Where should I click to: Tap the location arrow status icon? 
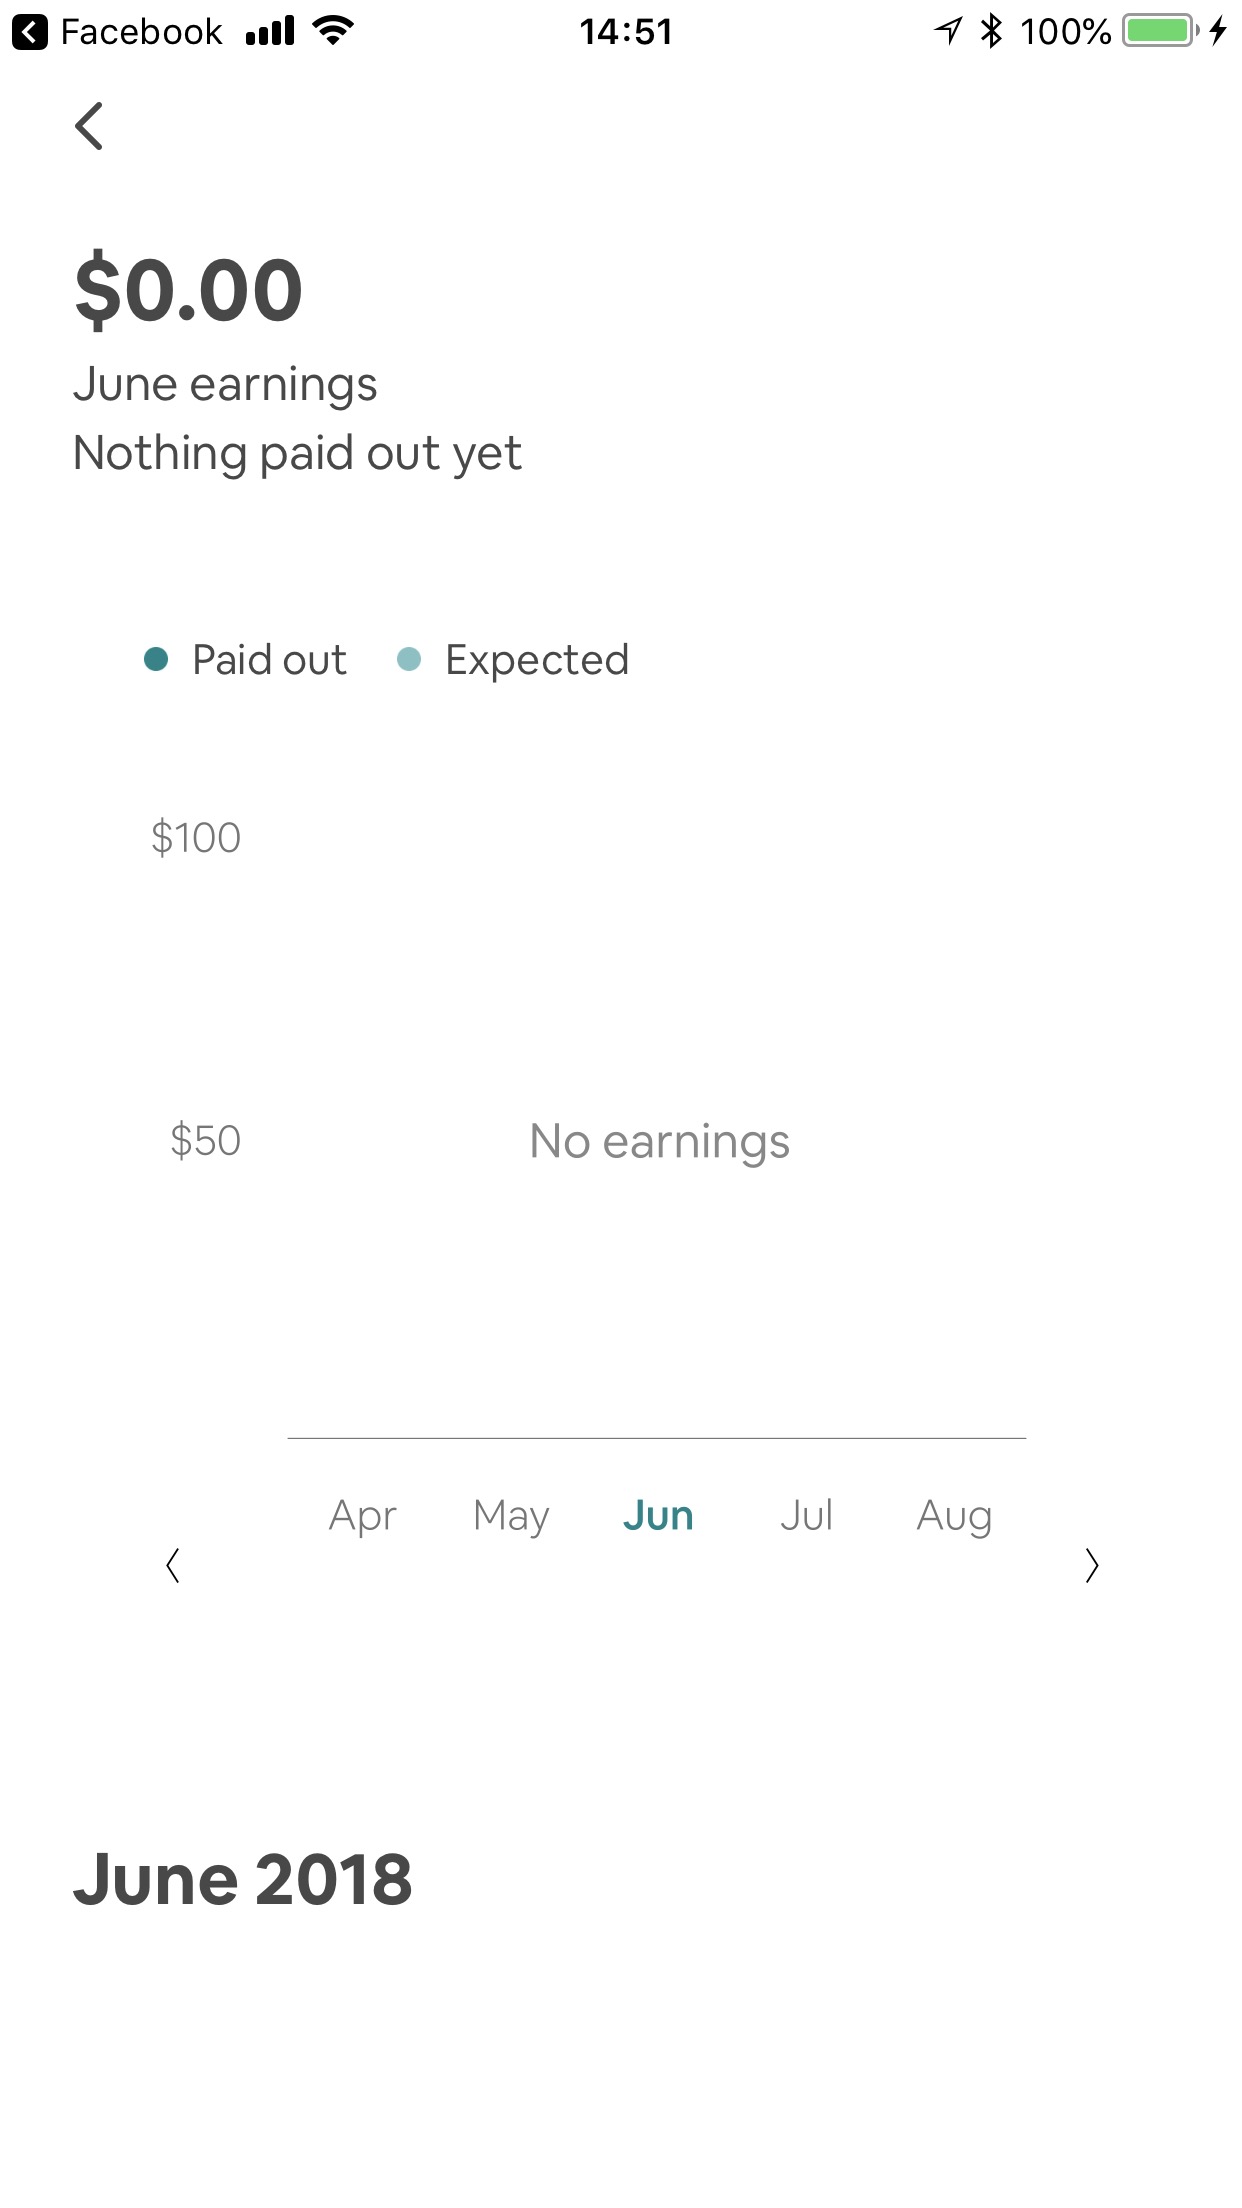(947, 31)
